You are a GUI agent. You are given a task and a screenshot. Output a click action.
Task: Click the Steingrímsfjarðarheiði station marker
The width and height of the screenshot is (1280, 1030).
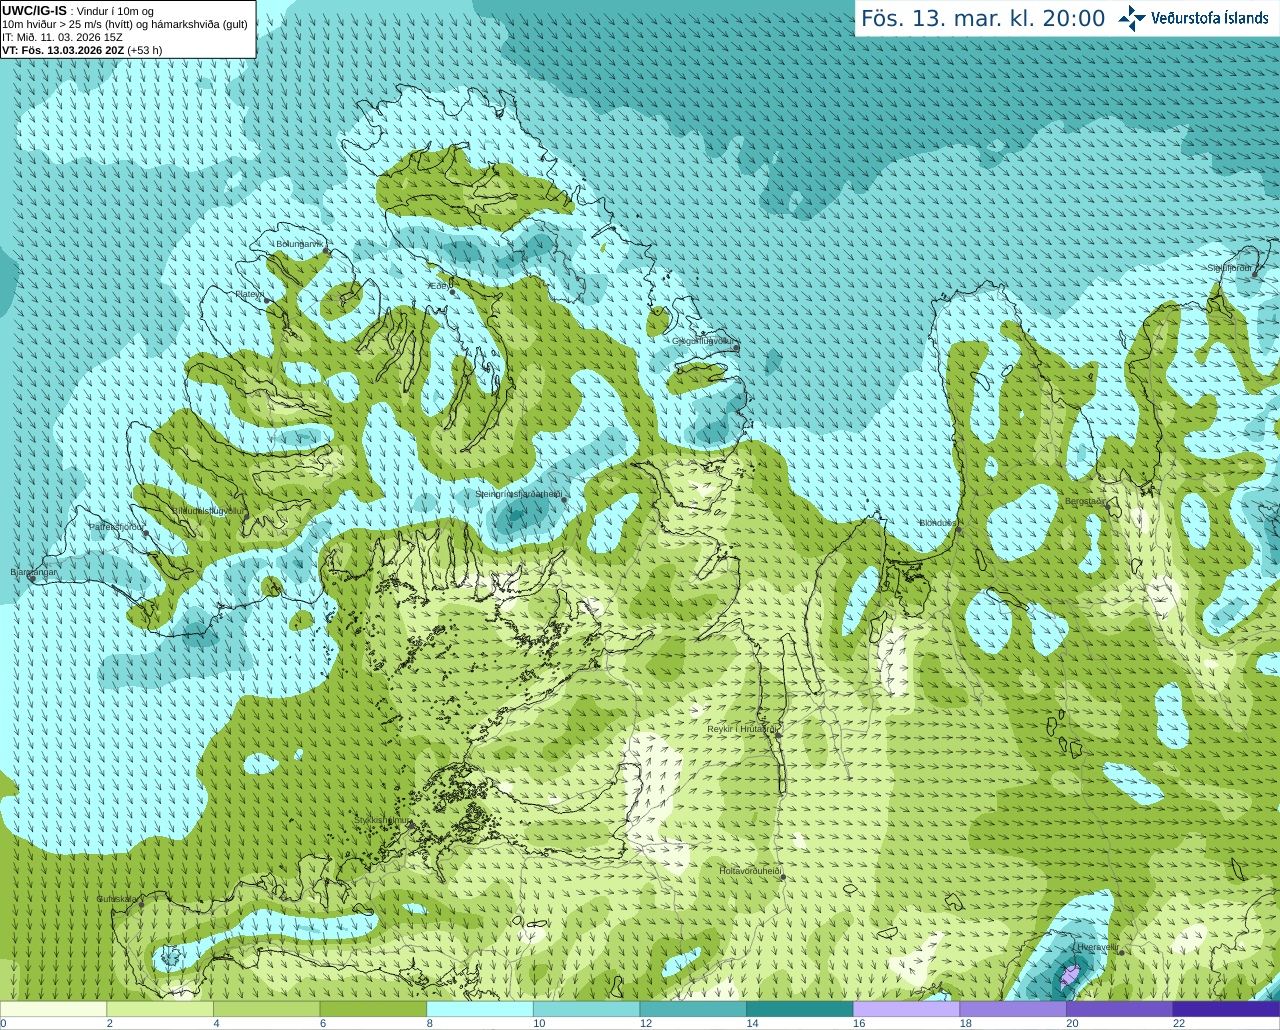coord(564,499)
